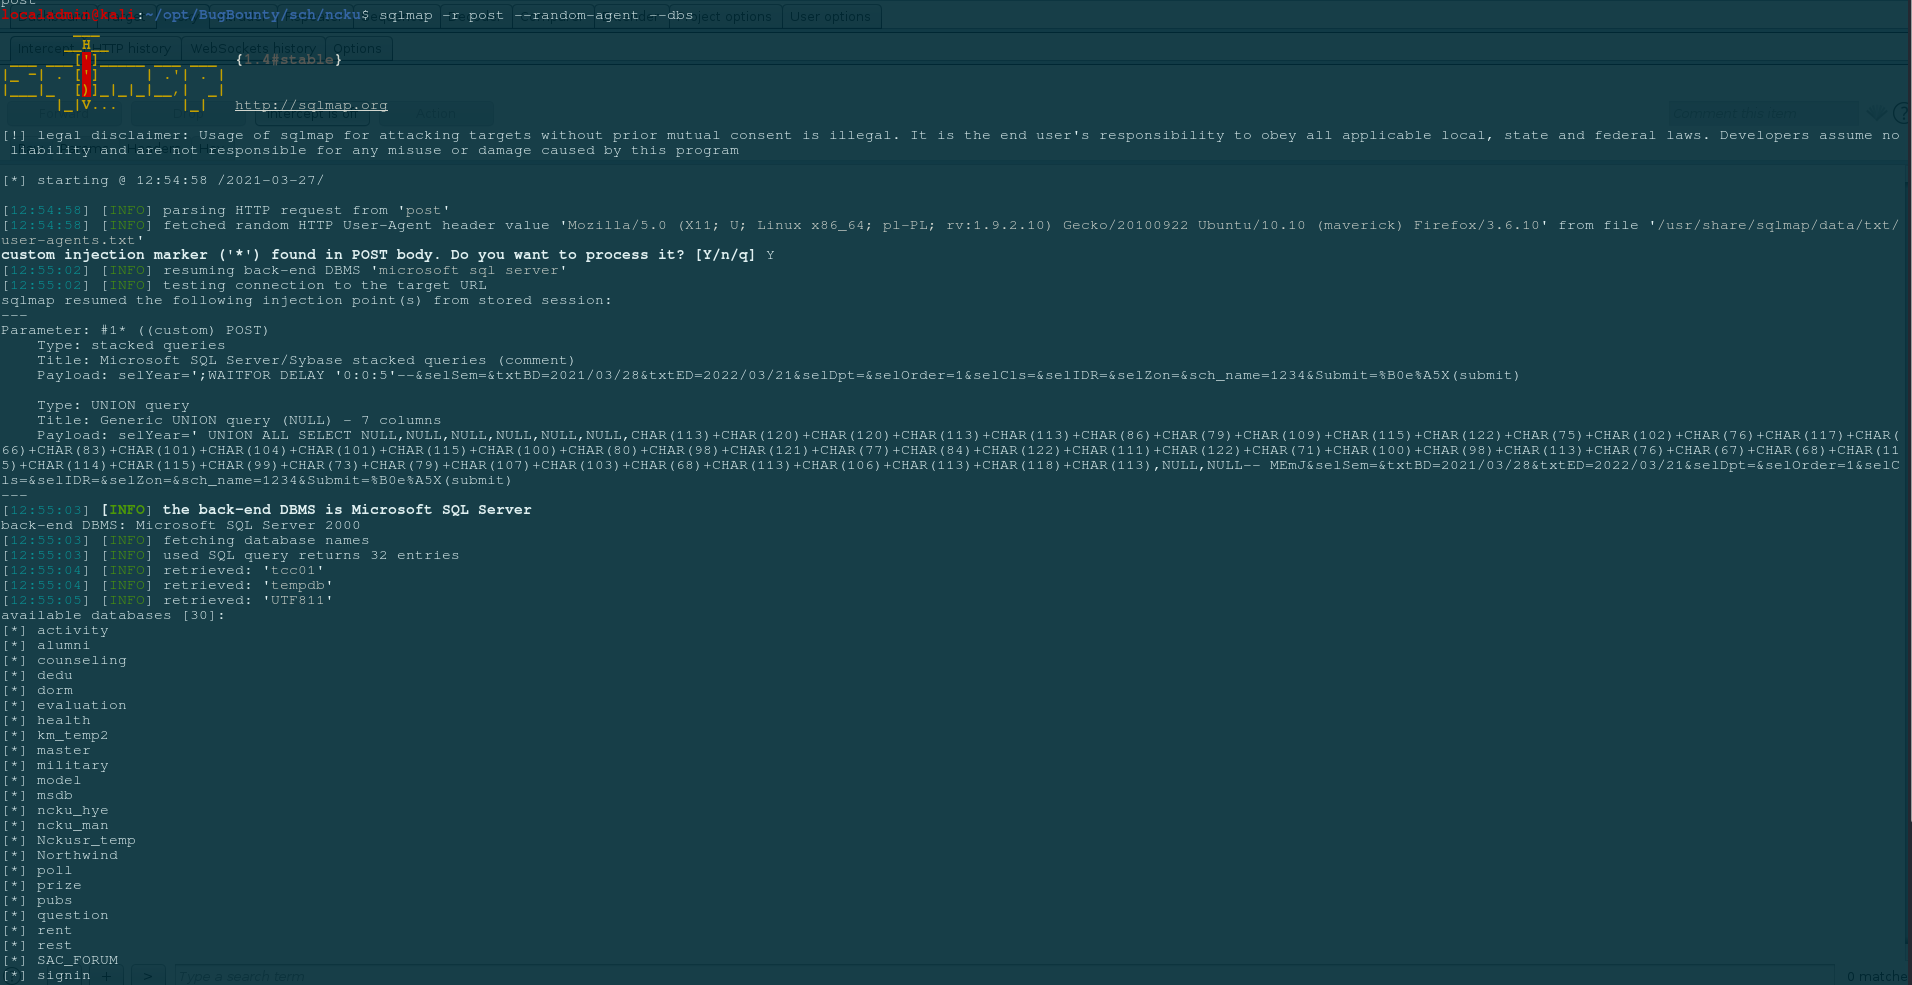Click the 'activity' database entry
This screenshot has height=985, width=1912.
pyautogui.click(x=73, y=630)
